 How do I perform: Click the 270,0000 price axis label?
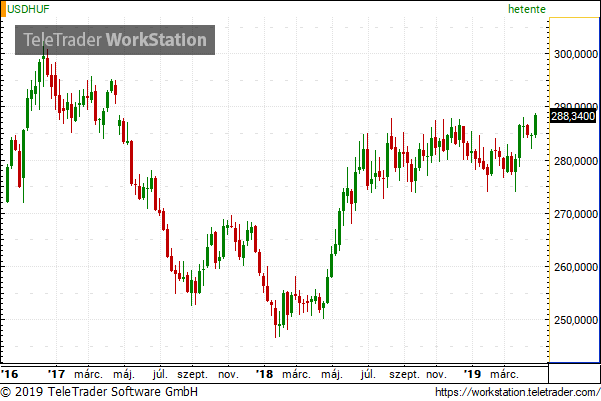(576, 214)
